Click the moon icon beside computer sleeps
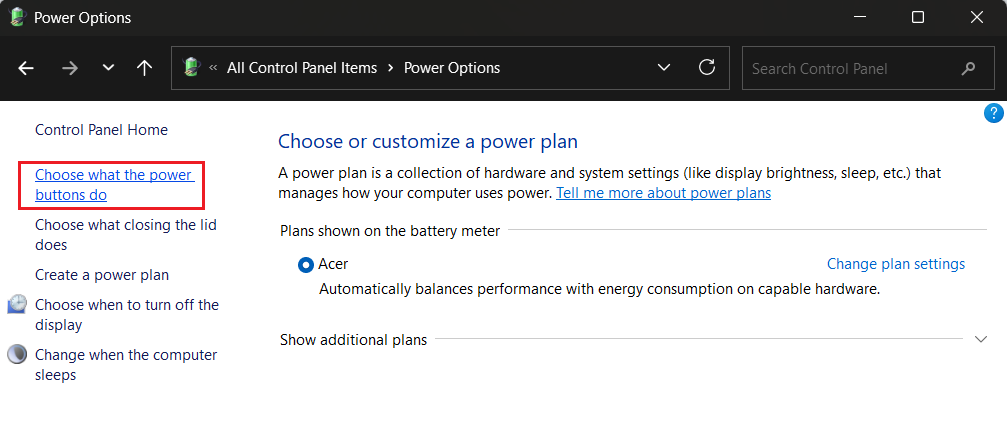 click(17, 355)
